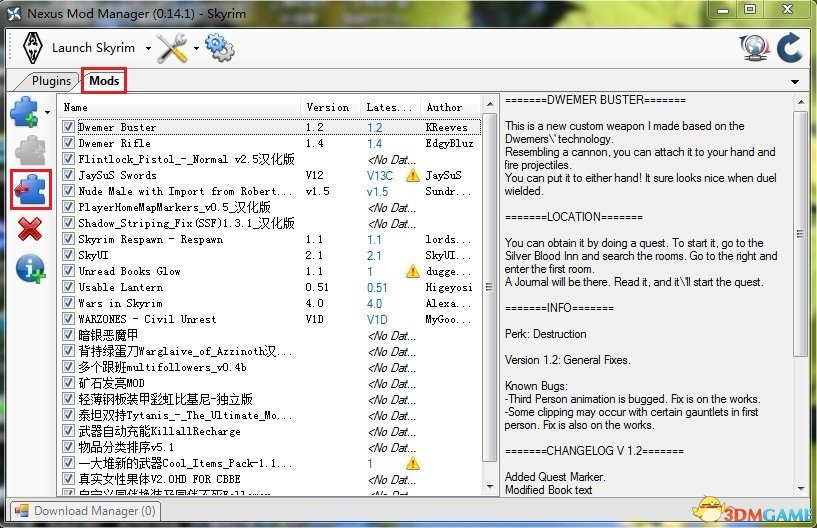This screenshot has height=528, width=817.
Task: Sort by the Author column header
Action: (x=450, y=107)
